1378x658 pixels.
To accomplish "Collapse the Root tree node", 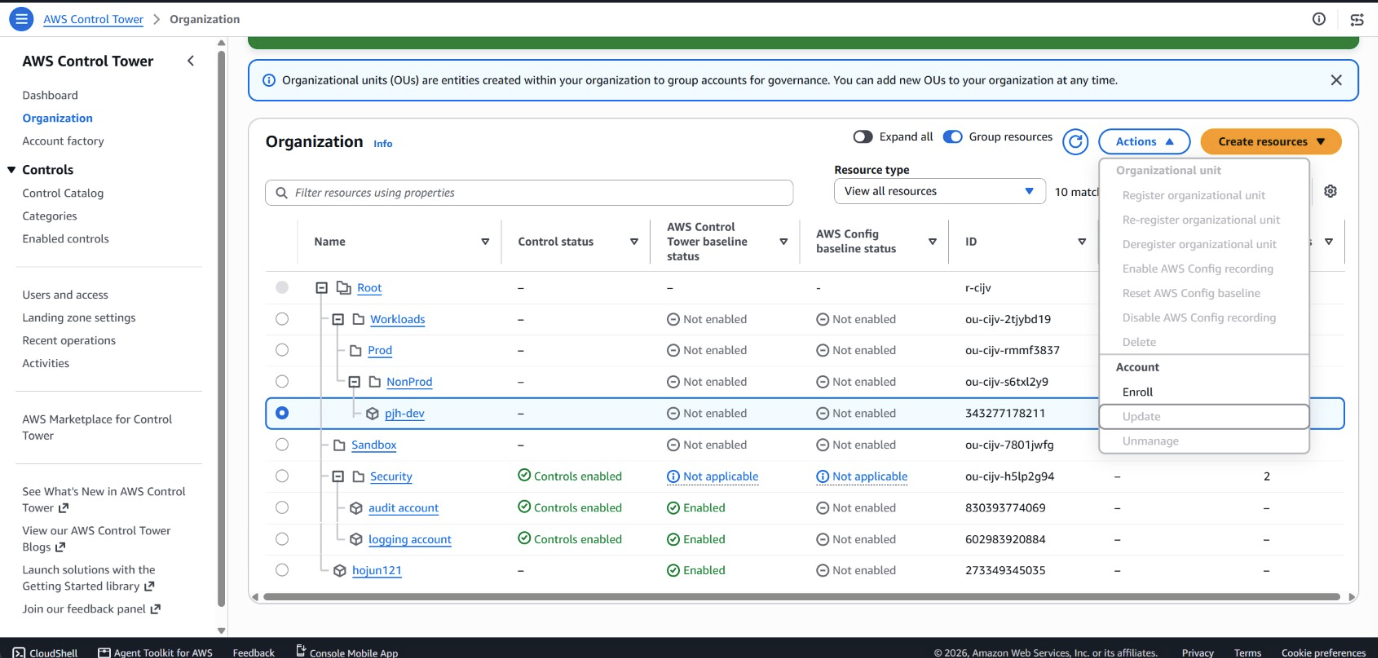I will pos(322,288).
